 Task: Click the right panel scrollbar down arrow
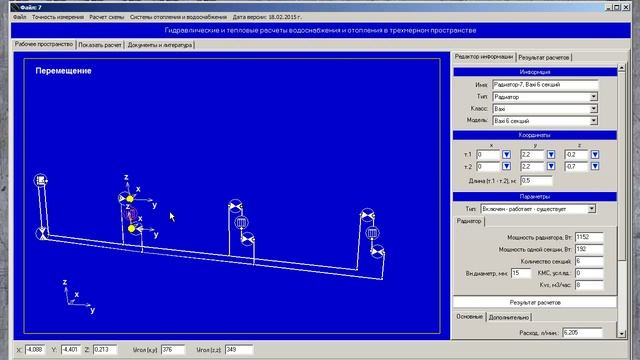[x=621, y=333]
